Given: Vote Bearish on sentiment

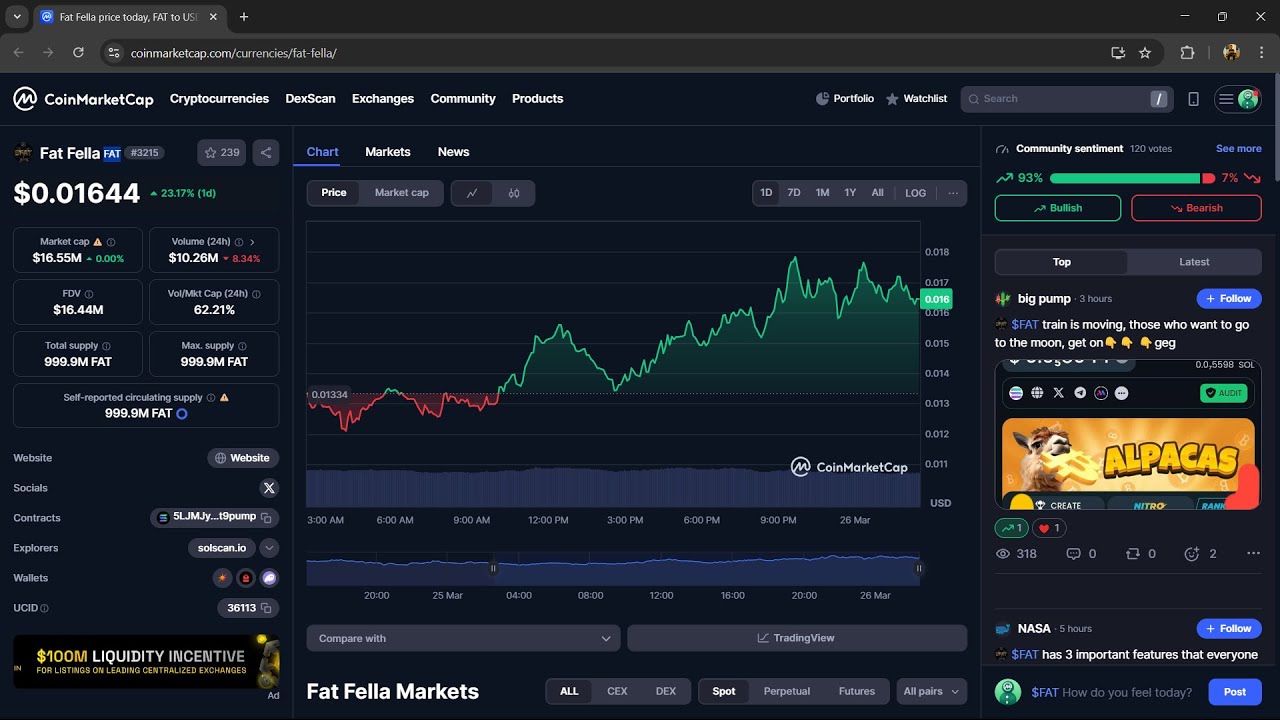Looking at the screenshot, I should coord(1196,208).
